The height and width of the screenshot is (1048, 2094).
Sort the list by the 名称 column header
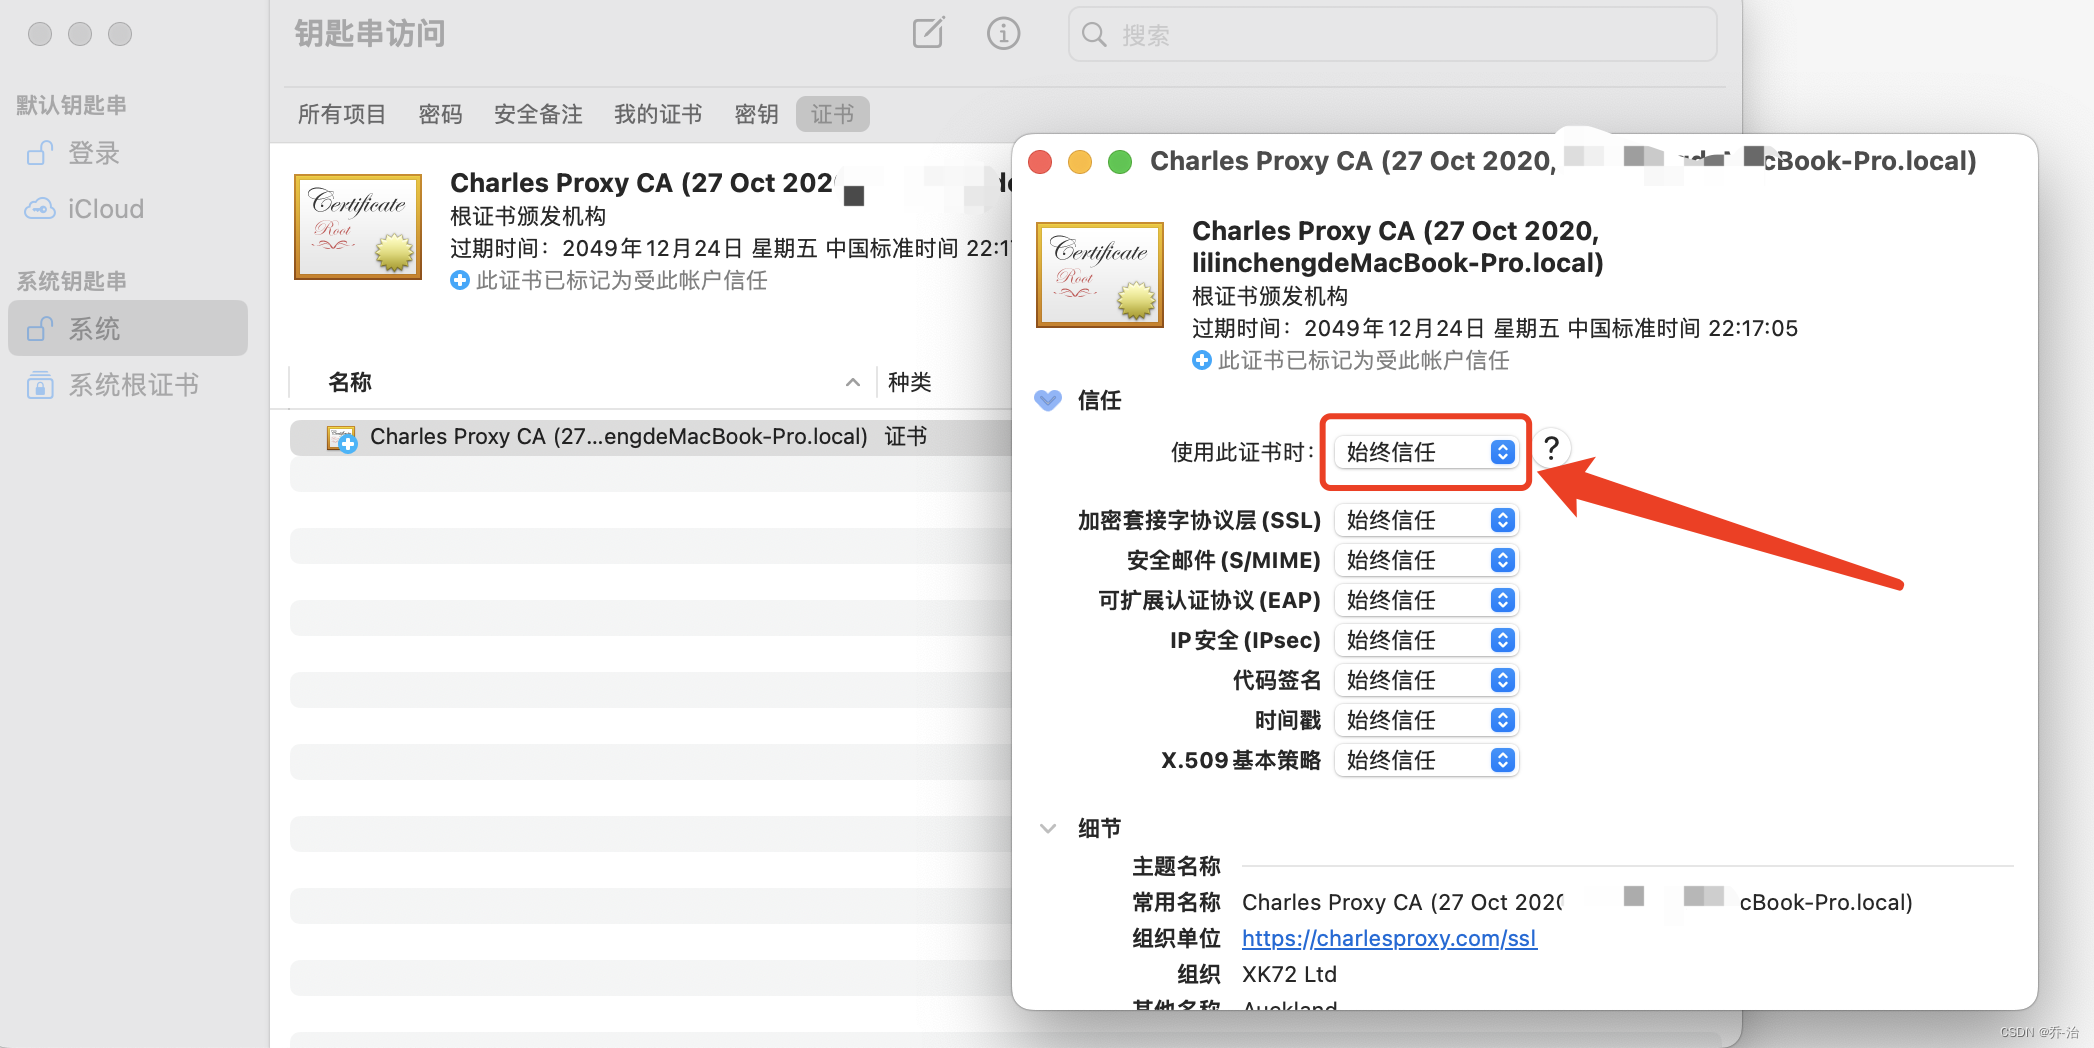coord(350,382)
